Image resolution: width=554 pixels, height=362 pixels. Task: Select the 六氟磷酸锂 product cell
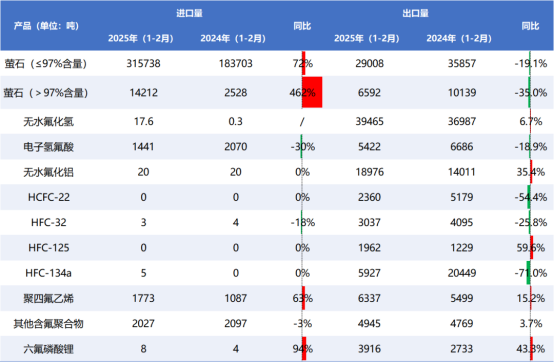pos(48,349)
